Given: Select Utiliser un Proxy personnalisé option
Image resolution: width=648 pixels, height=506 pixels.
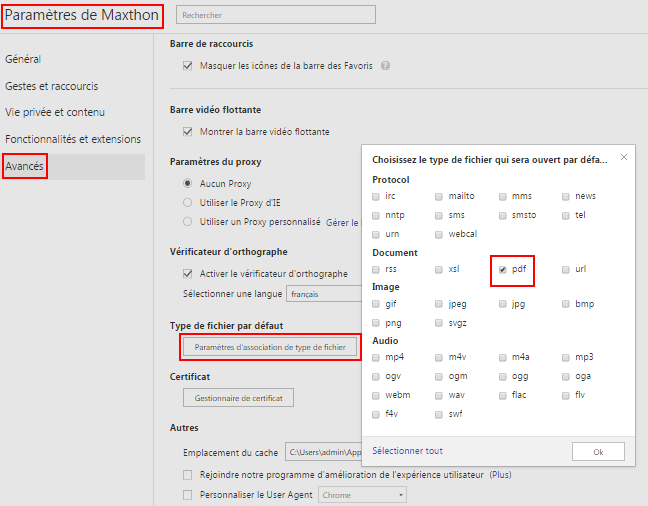Looking at the screenshot, I should click(x=188, y=222).
